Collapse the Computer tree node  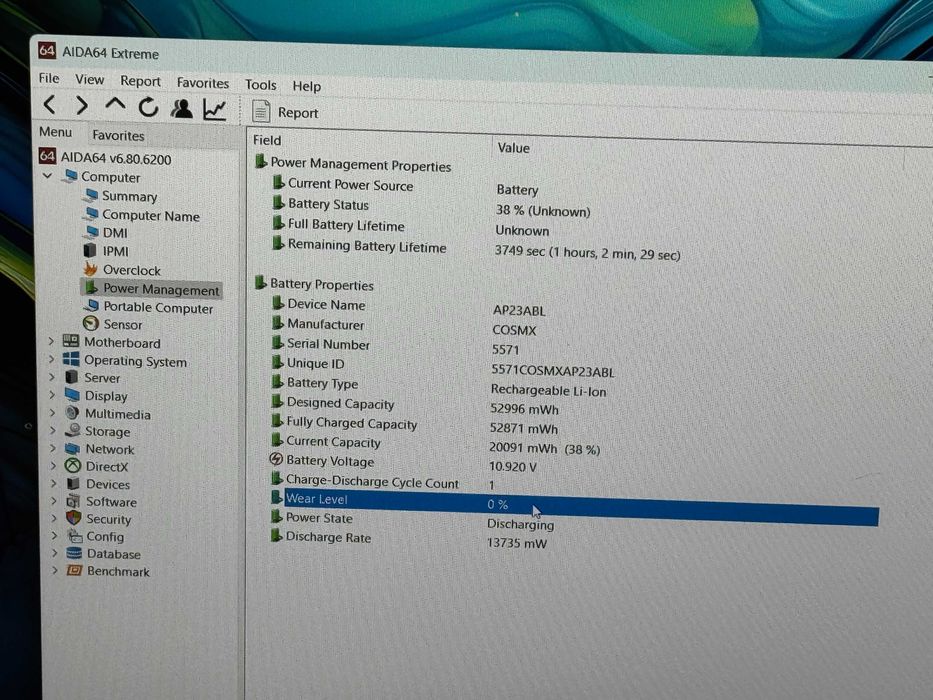(x=48, y=176)
